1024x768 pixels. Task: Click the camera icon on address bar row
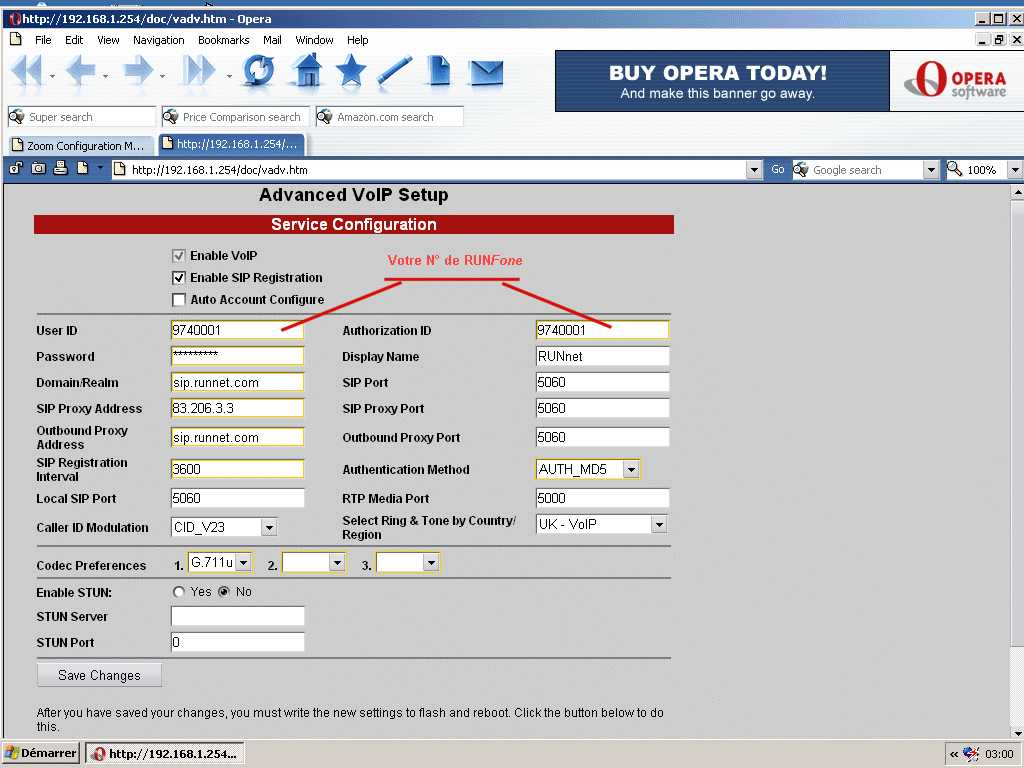coord(39,169)
